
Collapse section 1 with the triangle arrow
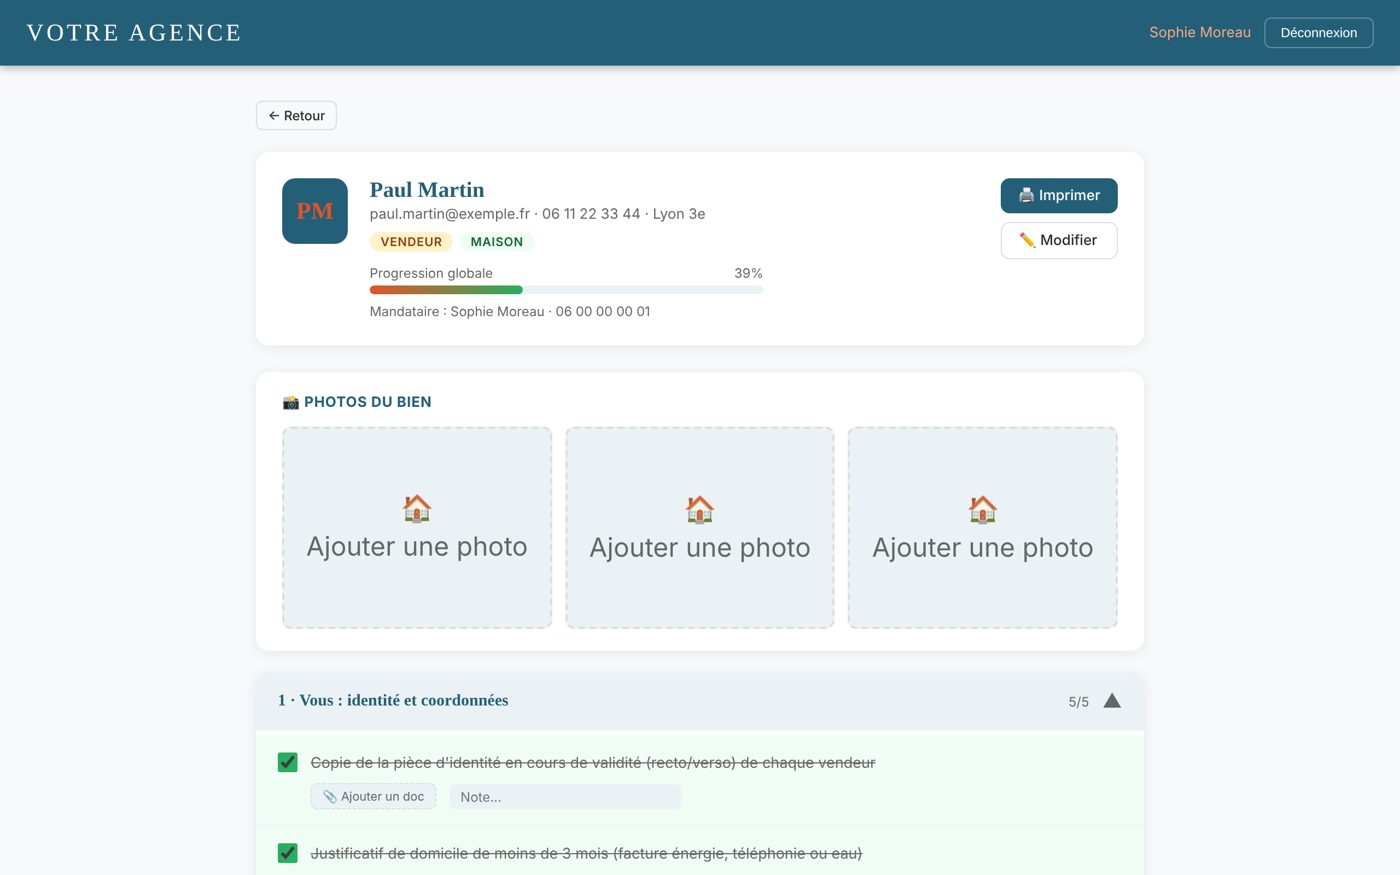click(x=1112, y=701)
